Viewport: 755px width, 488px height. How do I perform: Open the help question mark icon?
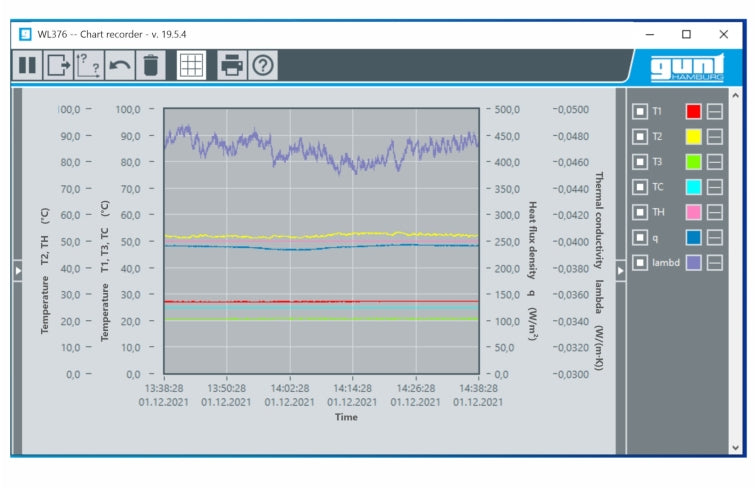(x=263, y=66)
